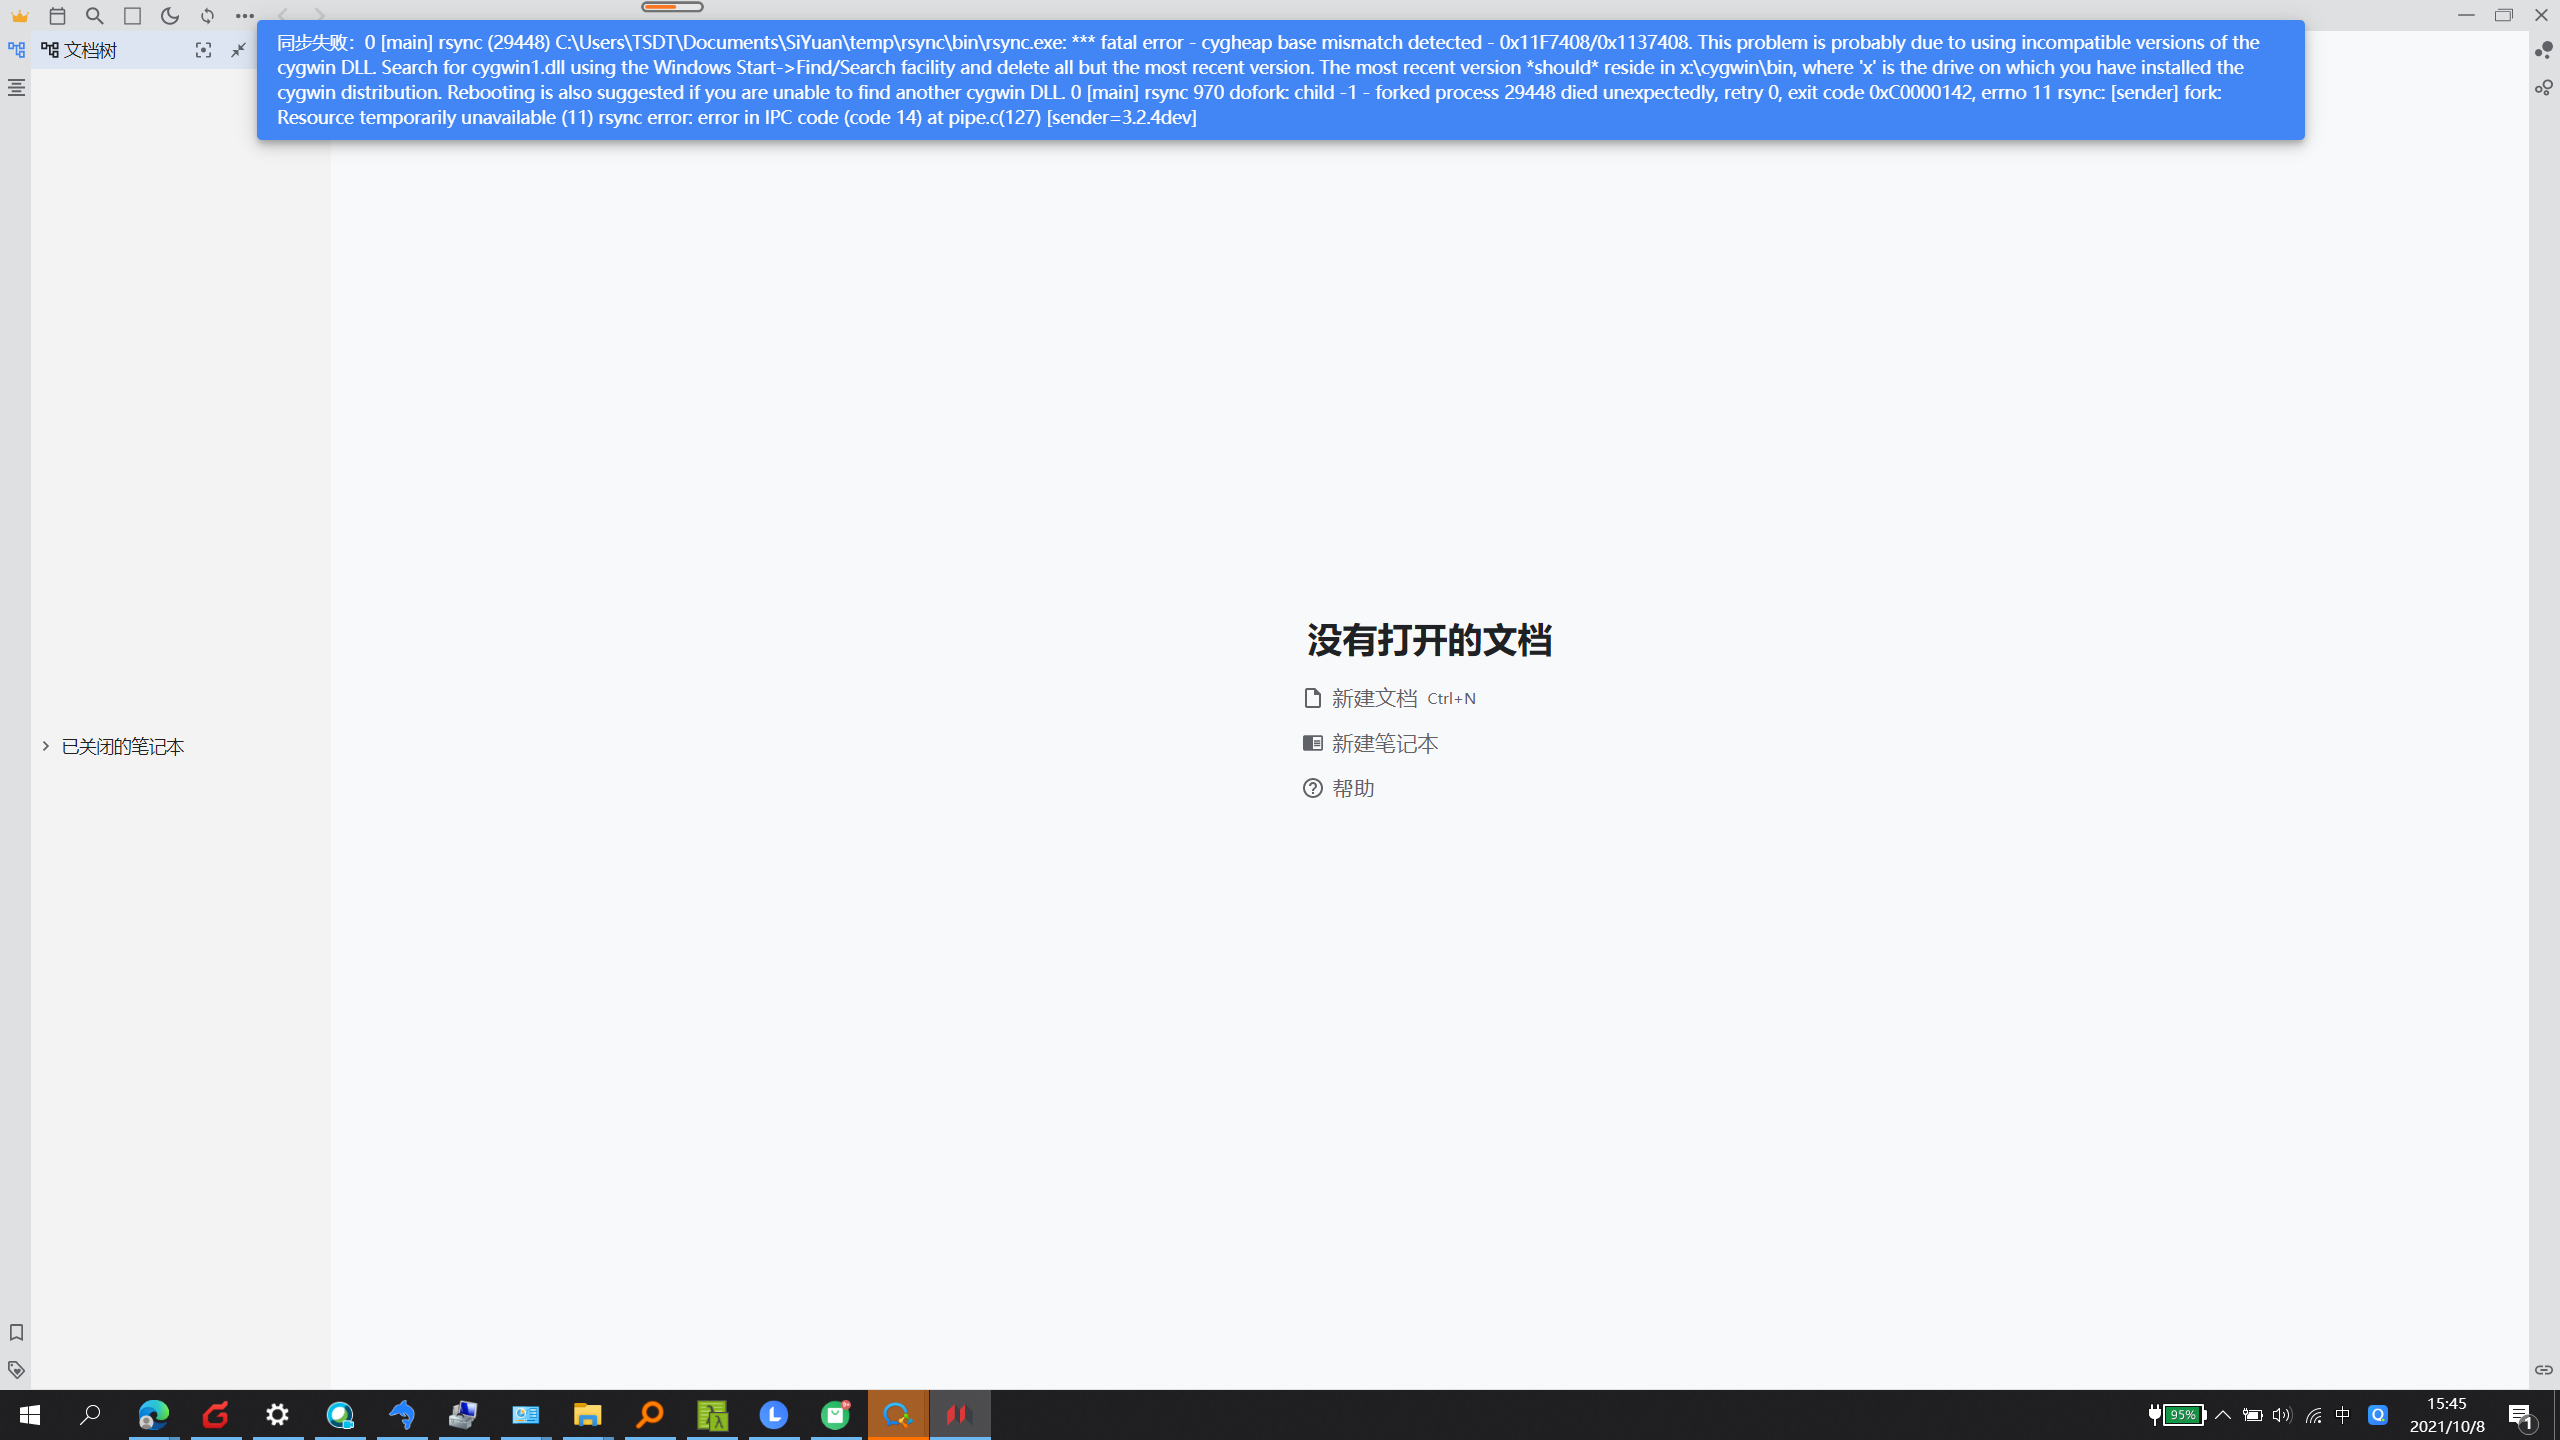Open the outline panel in left sidebar

pos(16,88)
